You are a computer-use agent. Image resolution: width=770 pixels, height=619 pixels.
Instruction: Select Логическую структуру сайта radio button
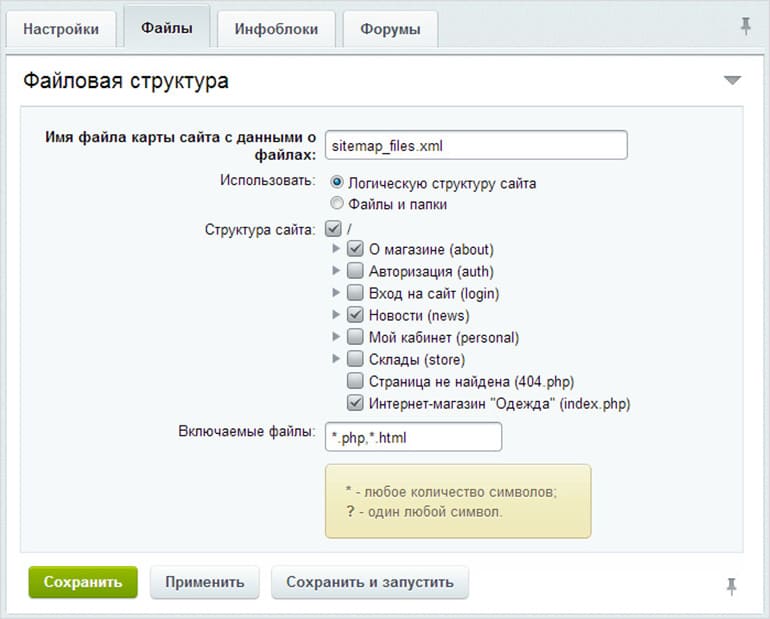coord(337,183)
